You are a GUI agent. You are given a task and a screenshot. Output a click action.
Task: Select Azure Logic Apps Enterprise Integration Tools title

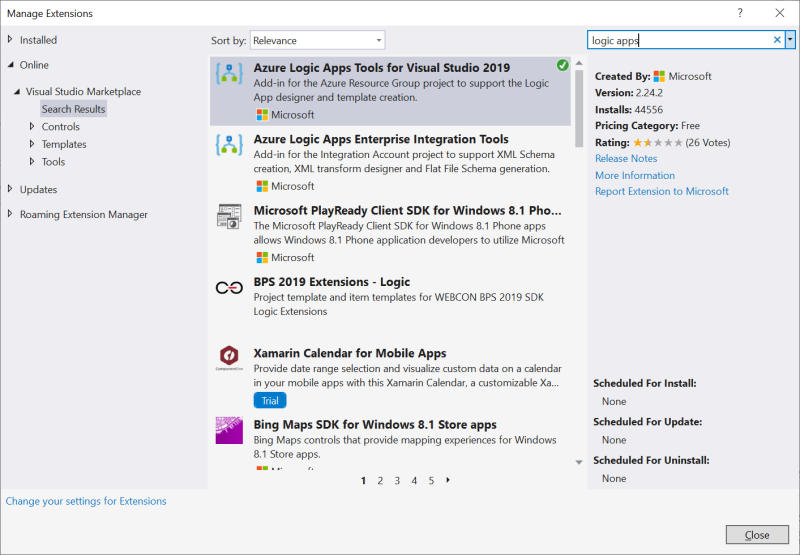381,139
